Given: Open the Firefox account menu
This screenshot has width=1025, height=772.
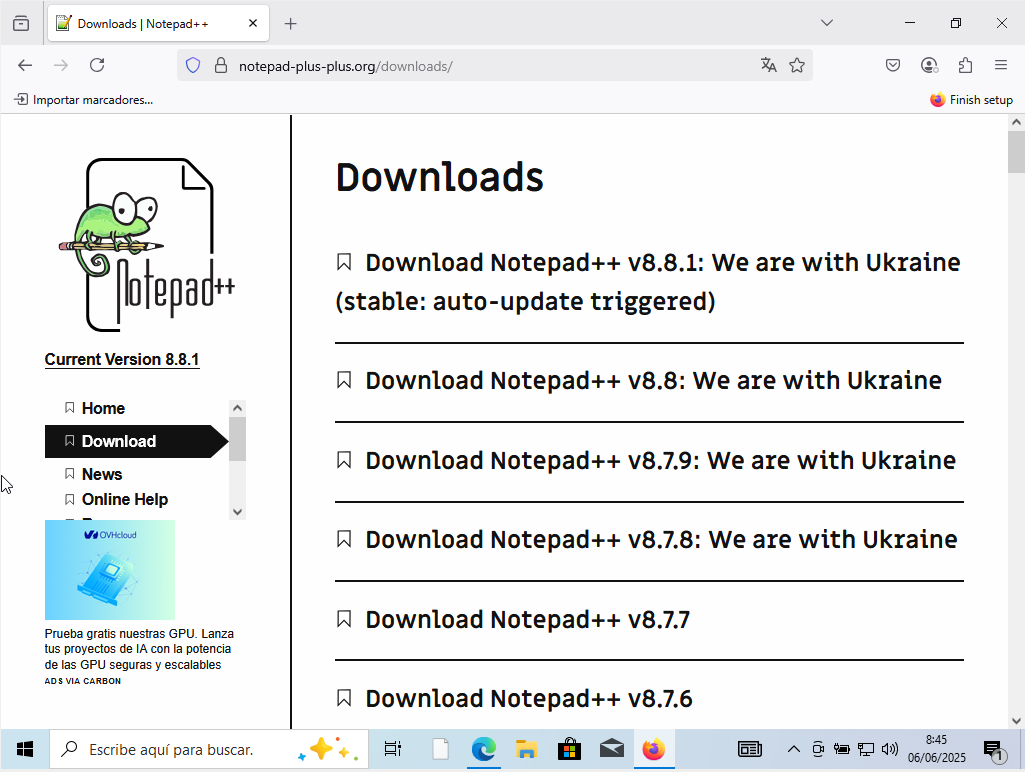Looking at the screenshot, I should [929, 65].
